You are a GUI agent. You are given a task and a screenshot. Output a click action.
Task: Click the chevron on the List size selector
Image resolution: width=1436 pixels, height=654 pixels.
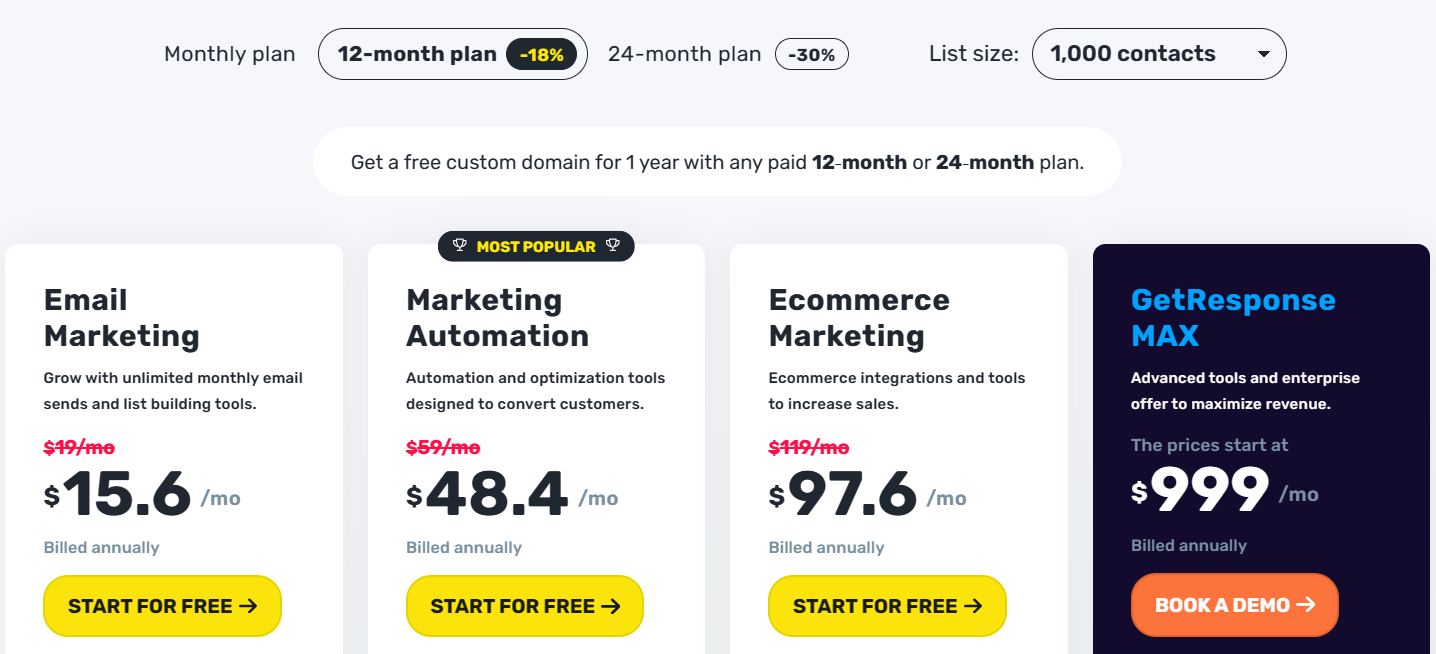[x=1263, y=54]
